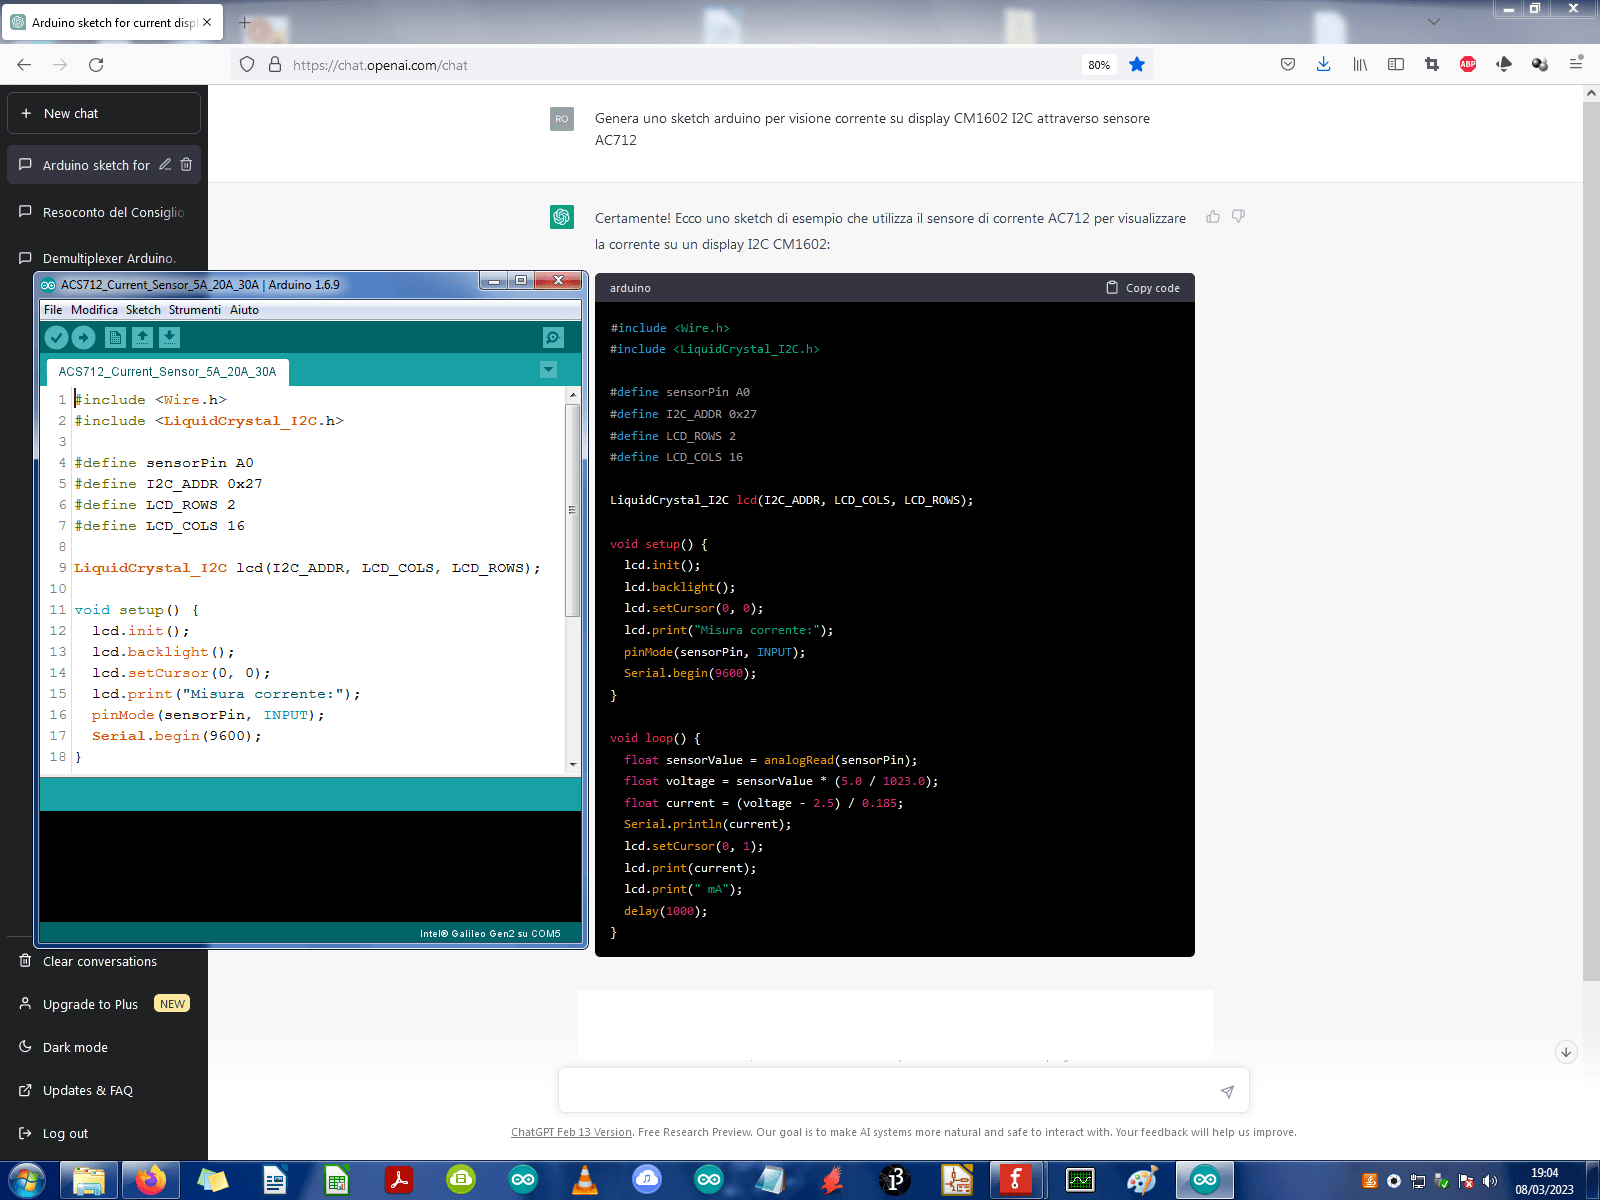Open a sketch with the upward-arrow toolbar icon
Screen dimensions: 1600x1200
143,338
